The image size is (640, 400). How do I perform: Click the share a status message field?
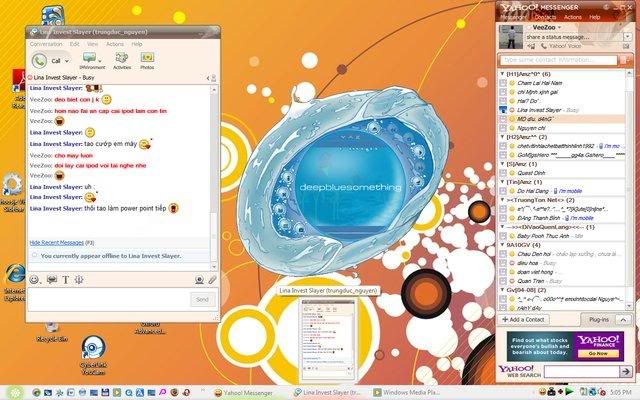pyautogui.click(x=573, y=37)
